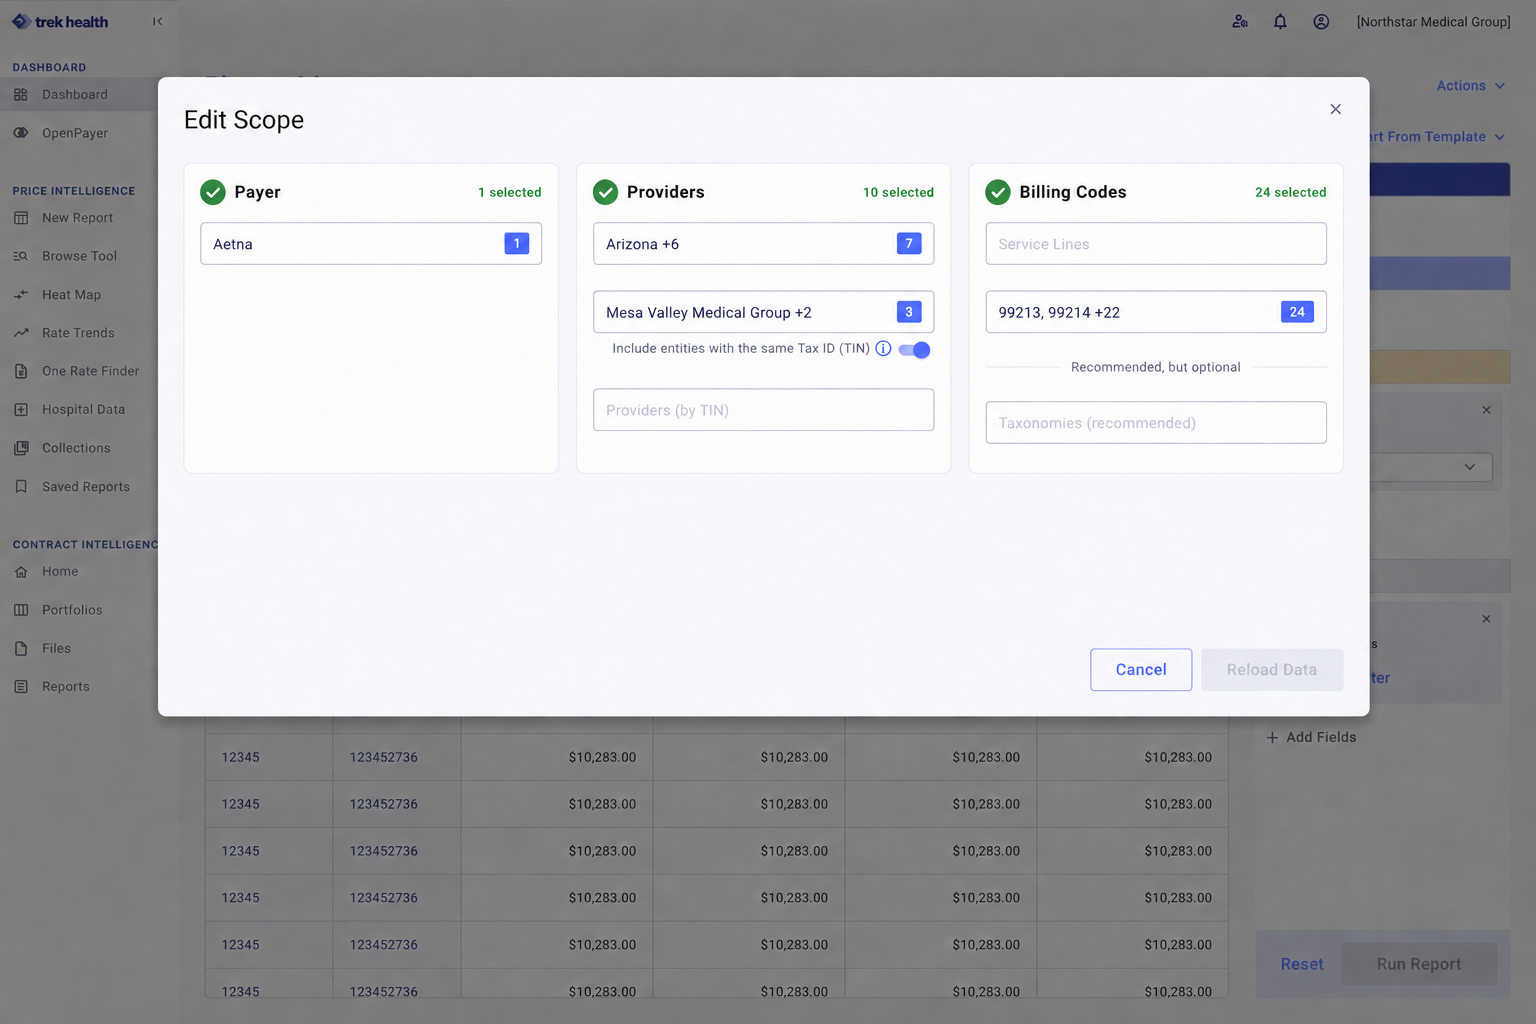Open OpenPayer in sidebar
Image resolution: width=1536 pixels, height=1024 pixels.
click(x=75, y=133)
